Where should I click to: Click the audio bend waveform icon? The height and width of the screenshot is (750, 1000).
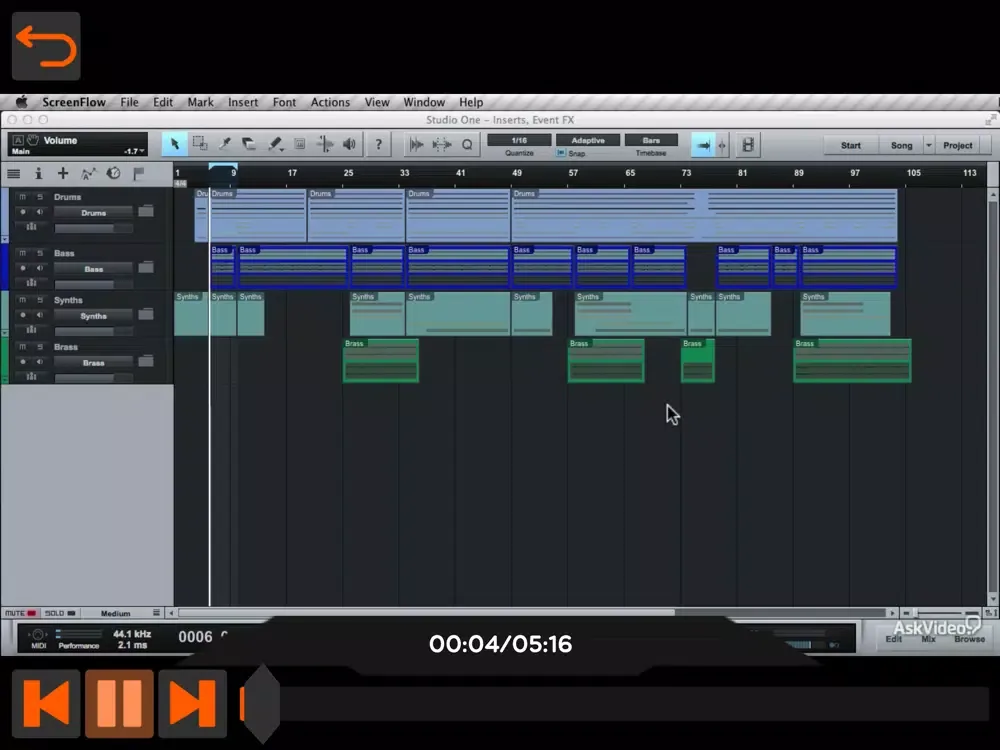tap(416, 145)
